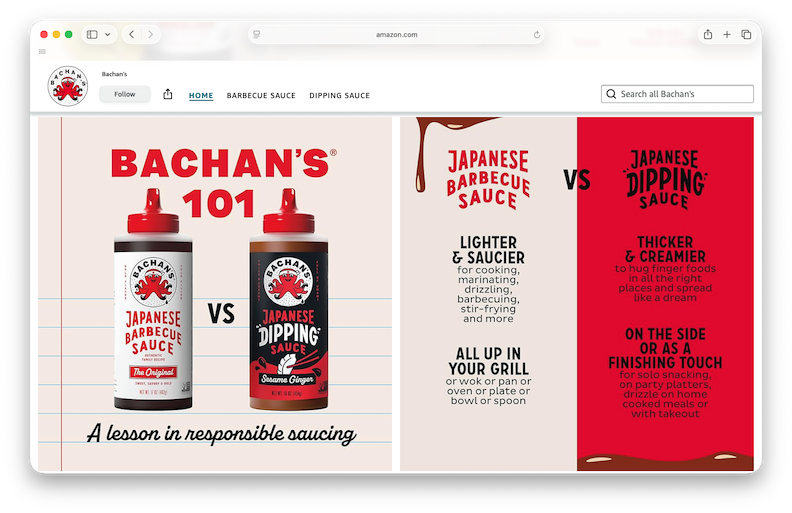Screen dimensions: 792x513
Task: Click the Bachan's octopus brand logo
Action: point(68,86)
